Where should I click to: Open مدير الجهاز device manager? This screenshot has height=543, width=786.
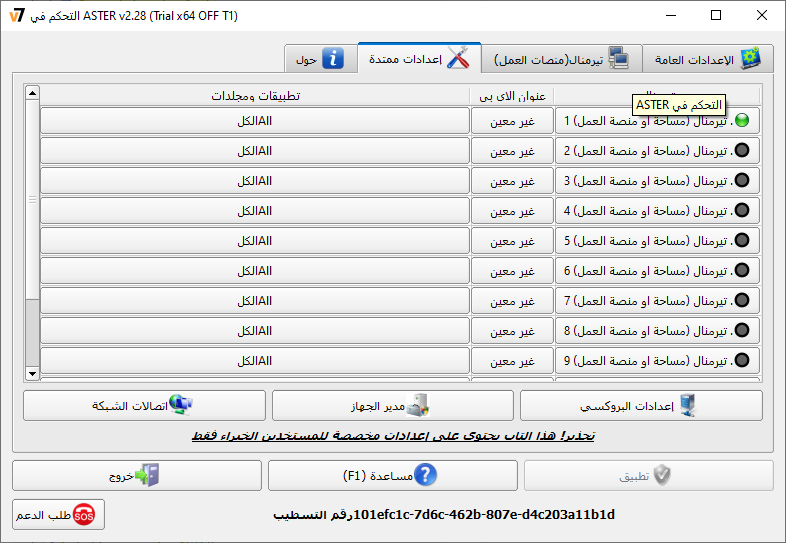pos(392,406)
